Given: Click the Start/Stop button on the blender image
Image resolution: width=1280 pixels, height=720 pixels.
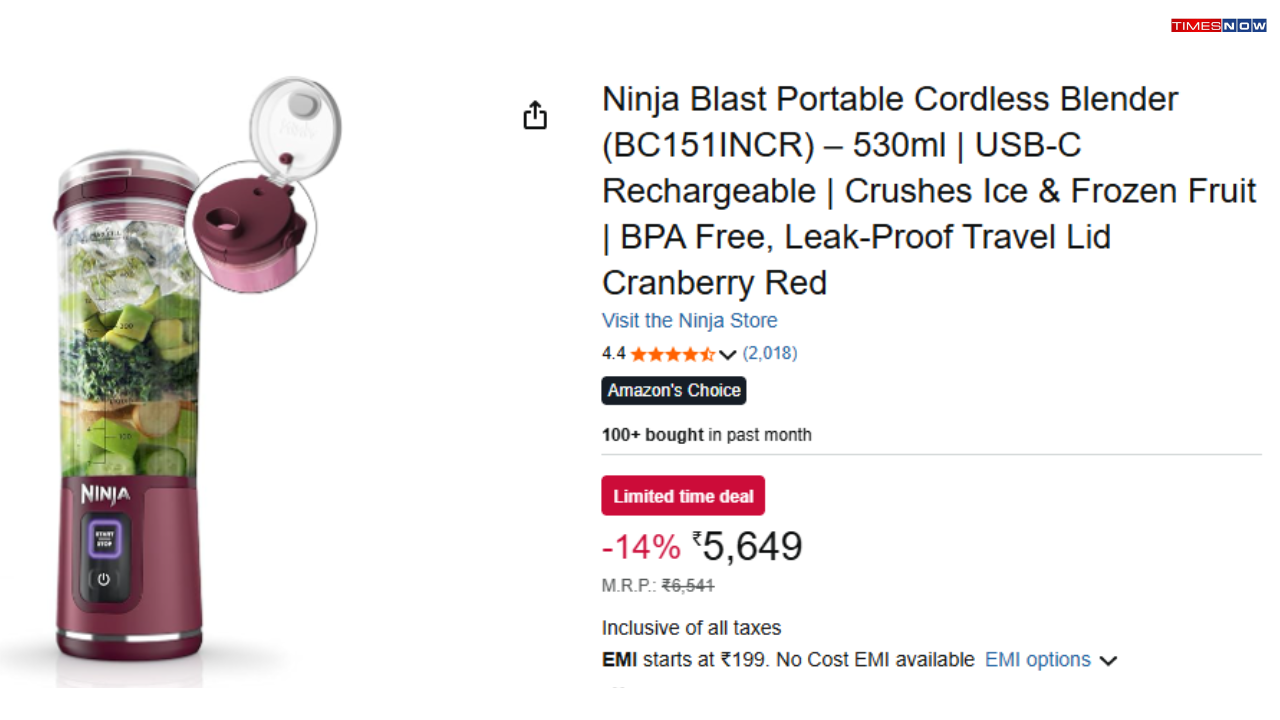Looking at the screenshot, I should coord(104,537).
